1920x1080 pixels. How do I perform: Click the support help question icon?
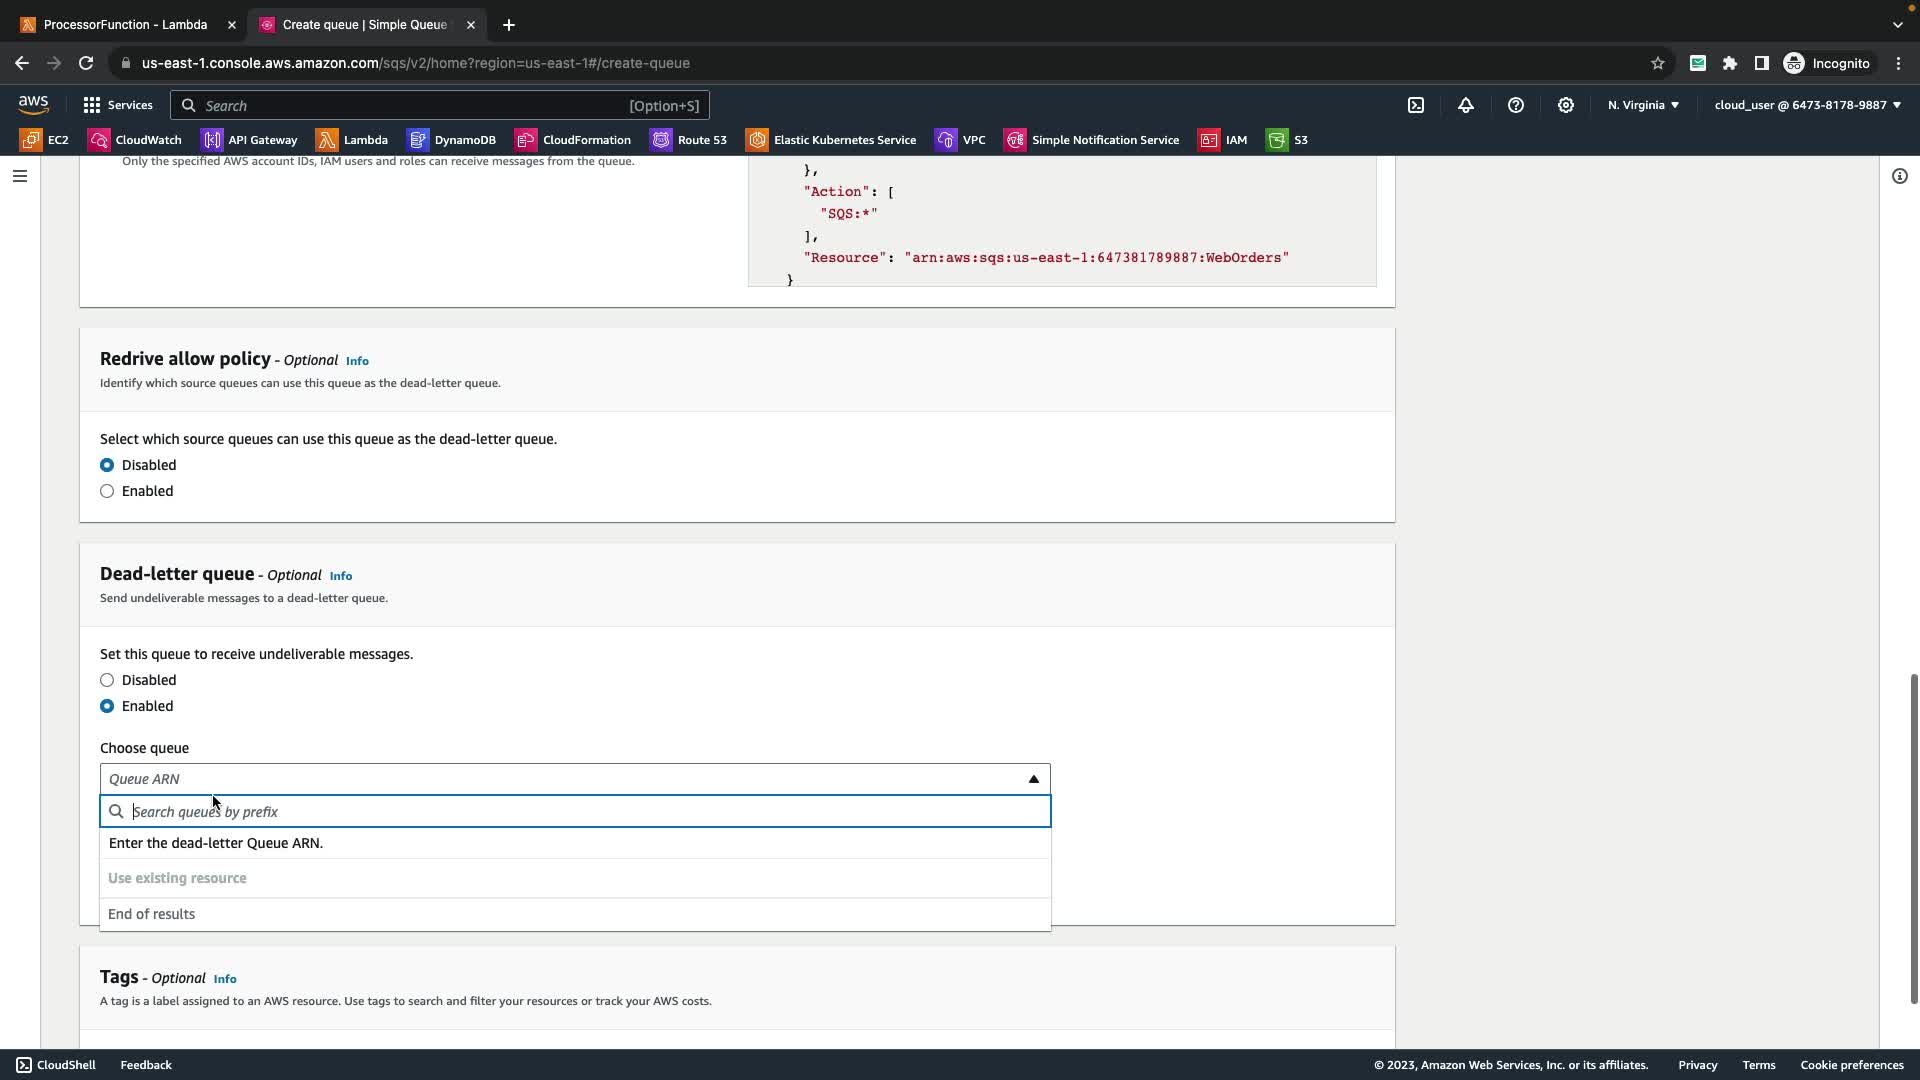click(1516, 105)
